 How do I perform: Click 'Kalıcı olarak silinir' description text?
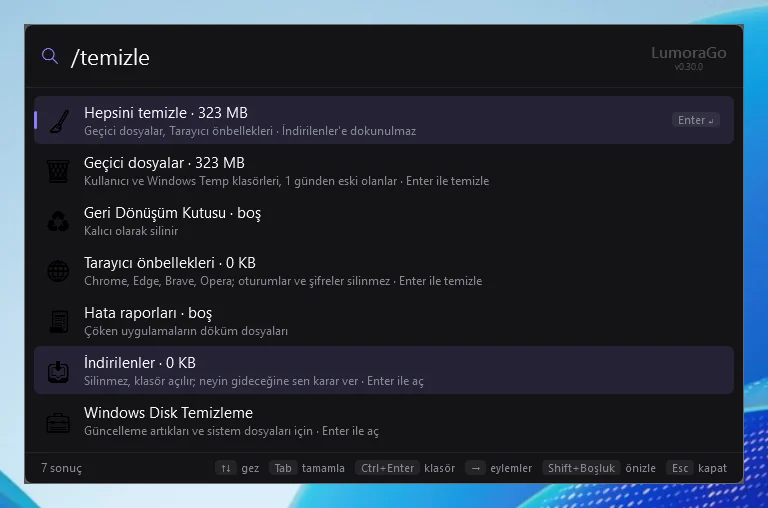tap(131, 231)
